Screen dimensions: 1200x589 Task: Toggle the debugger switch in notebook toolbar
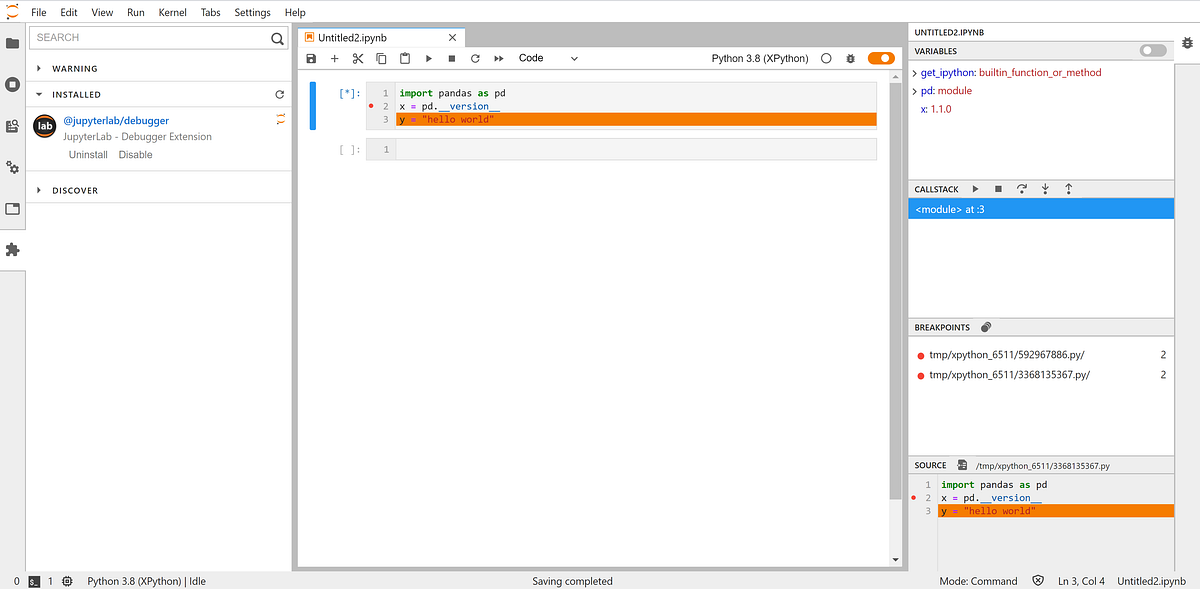(879, 58)
